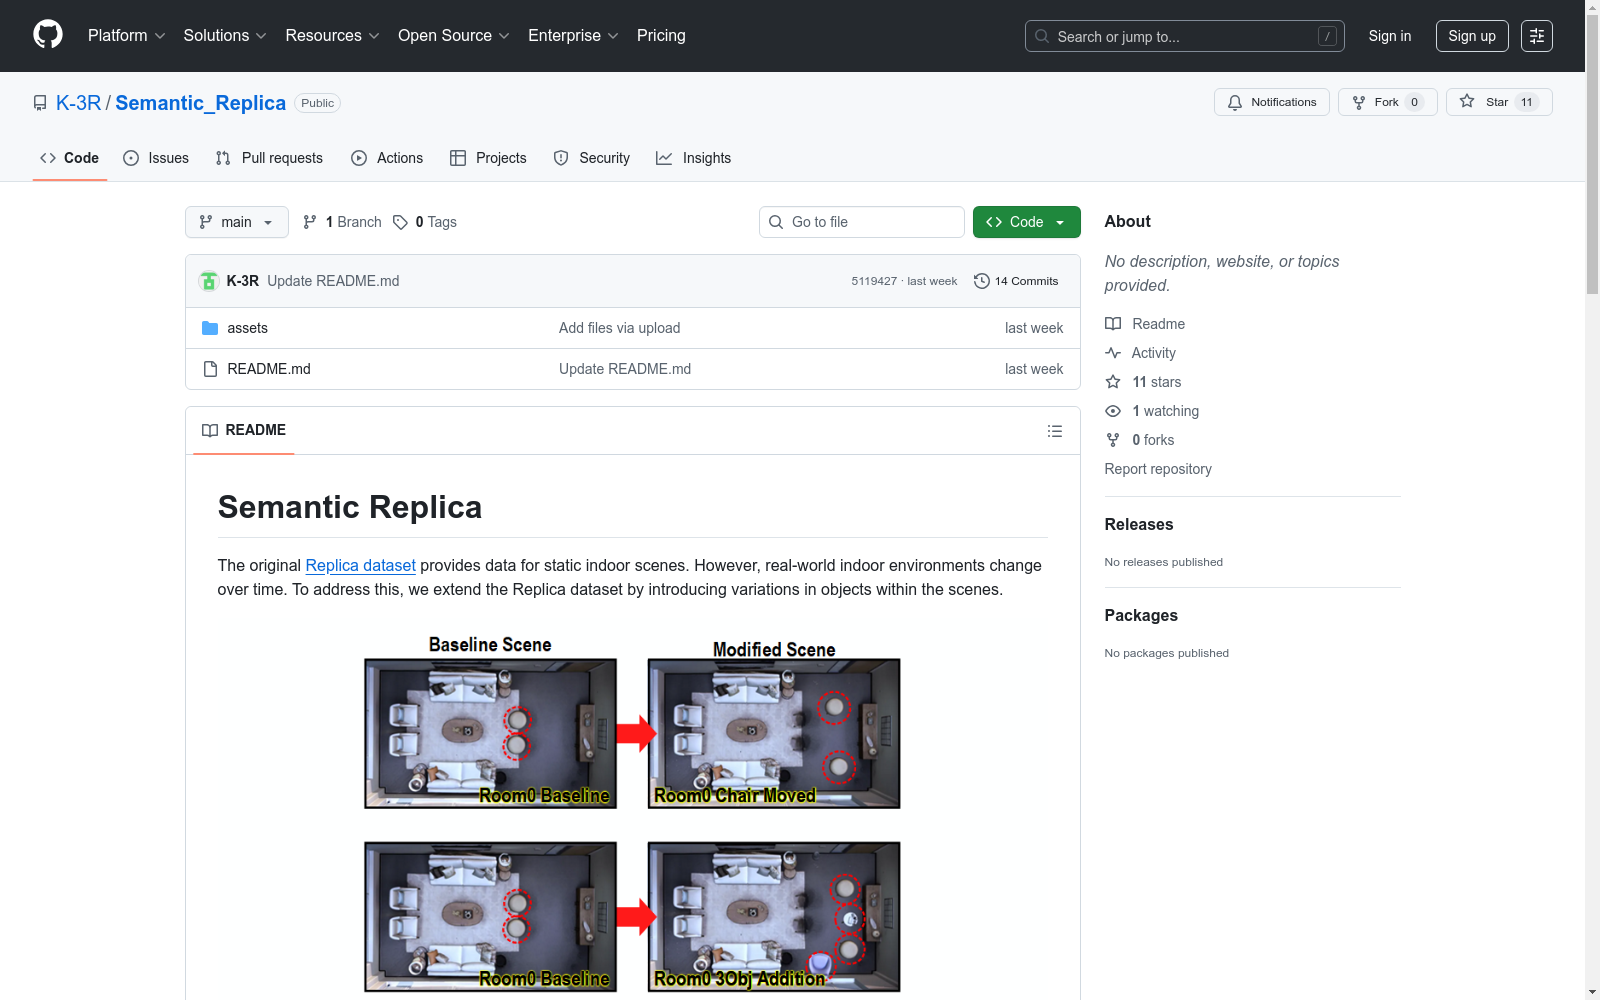This screenshot has height=1000, width=1600.
Task: Open the green Code dropdown button
Action: [x=1027, y=222]
